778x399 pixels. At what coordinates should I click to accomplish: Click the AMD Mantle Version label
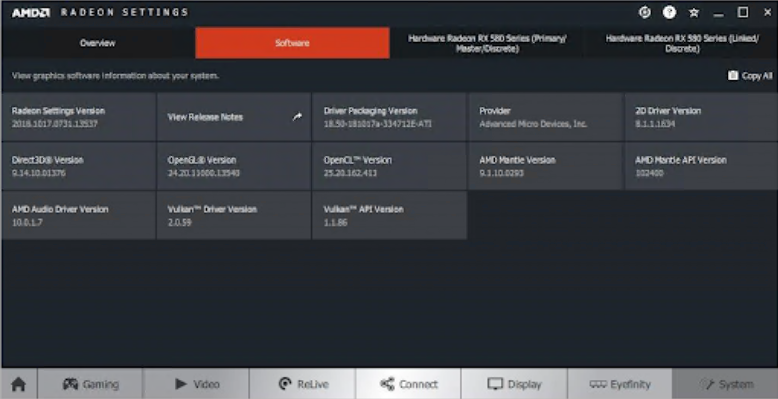pos(518,160)
